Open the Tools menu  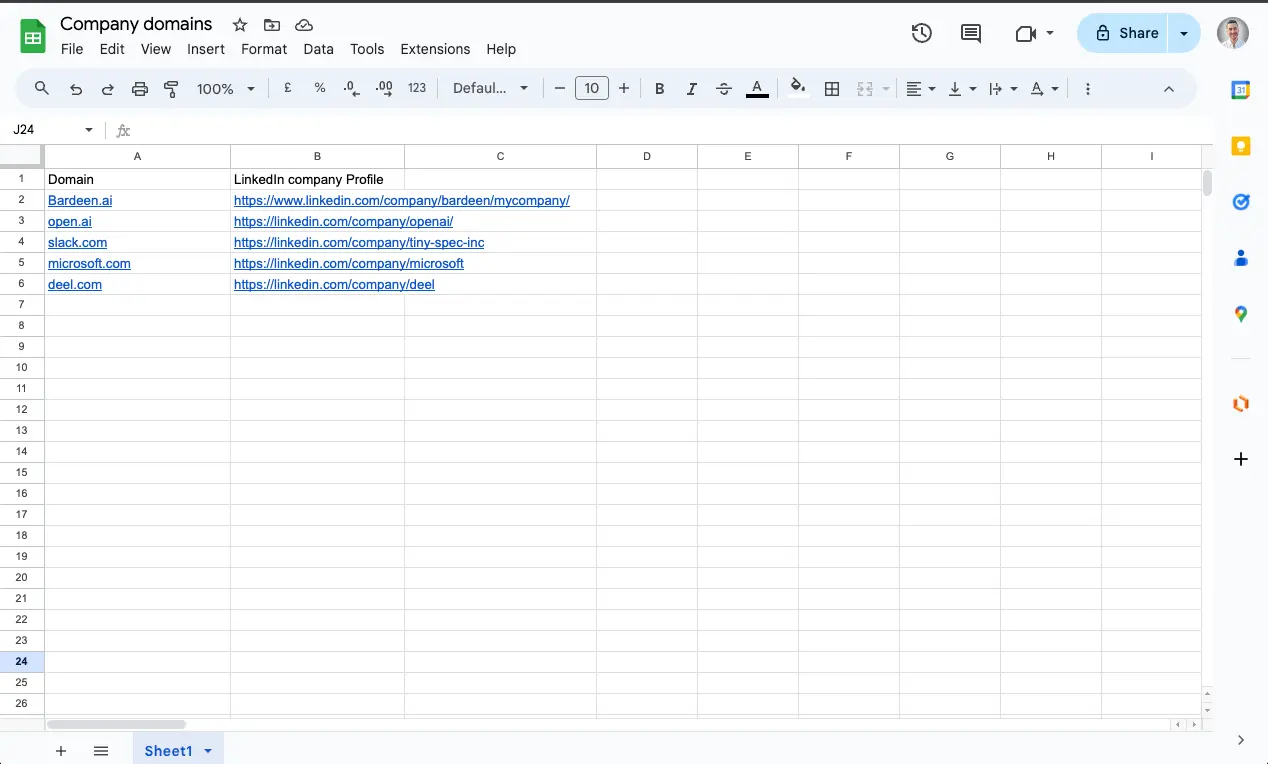click(367, 49)
